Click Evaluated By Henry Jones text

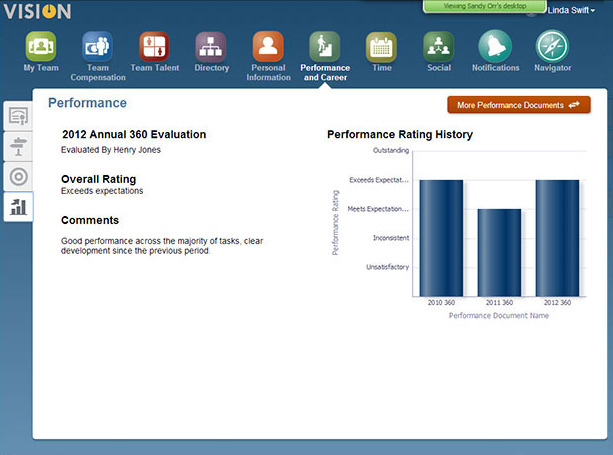[x=111, y=150]
